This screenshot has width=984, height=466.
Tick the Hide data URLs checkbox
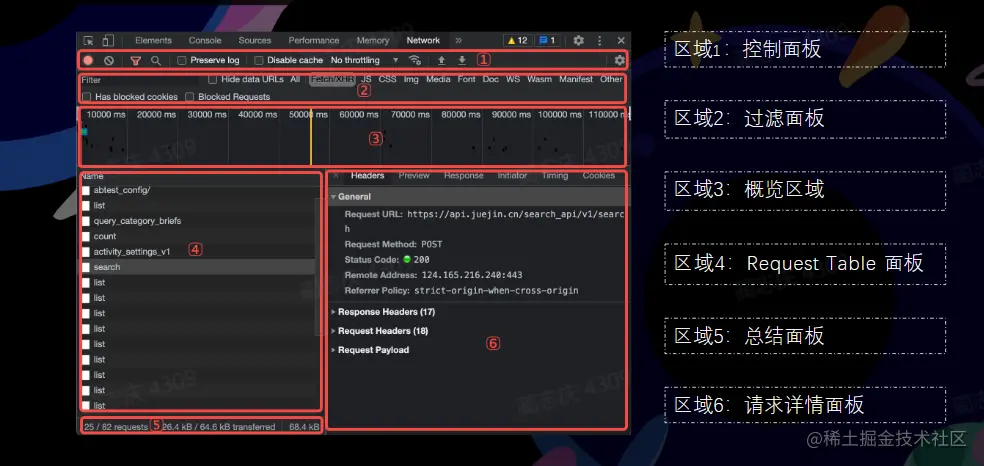pos(213,80)
